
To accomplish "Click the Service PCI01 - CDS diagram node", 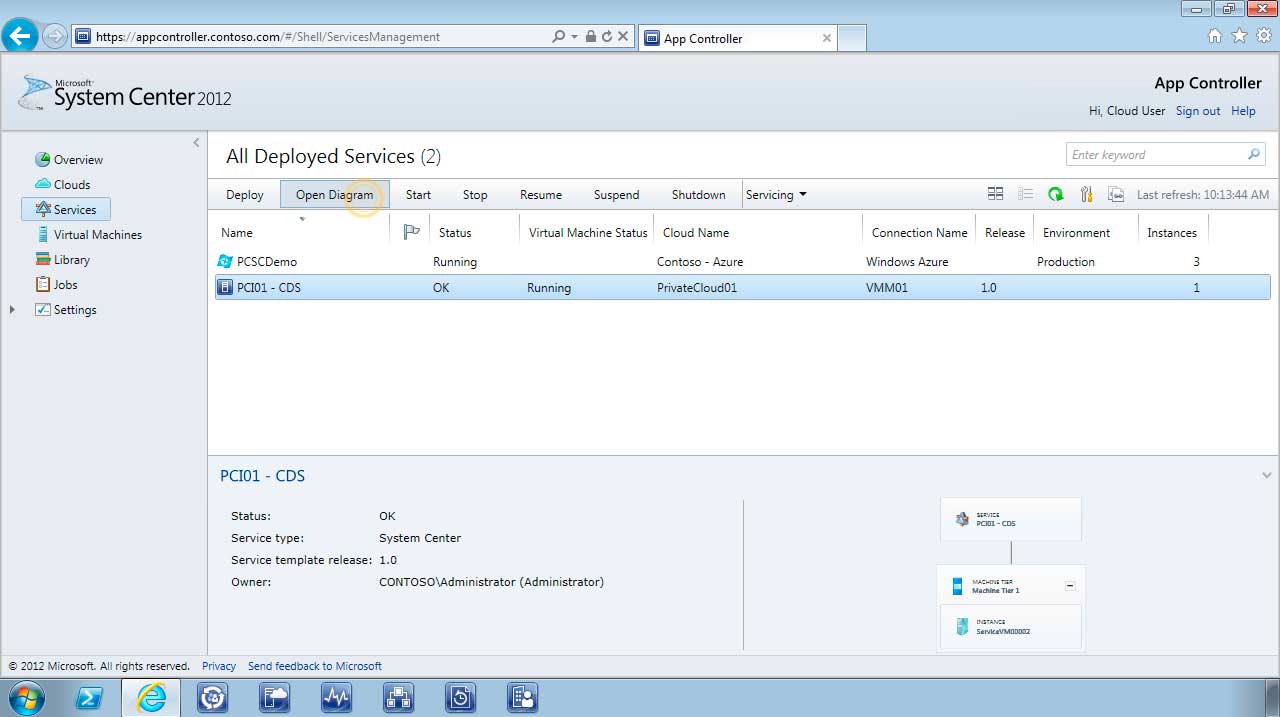I will pos(1011,519).
